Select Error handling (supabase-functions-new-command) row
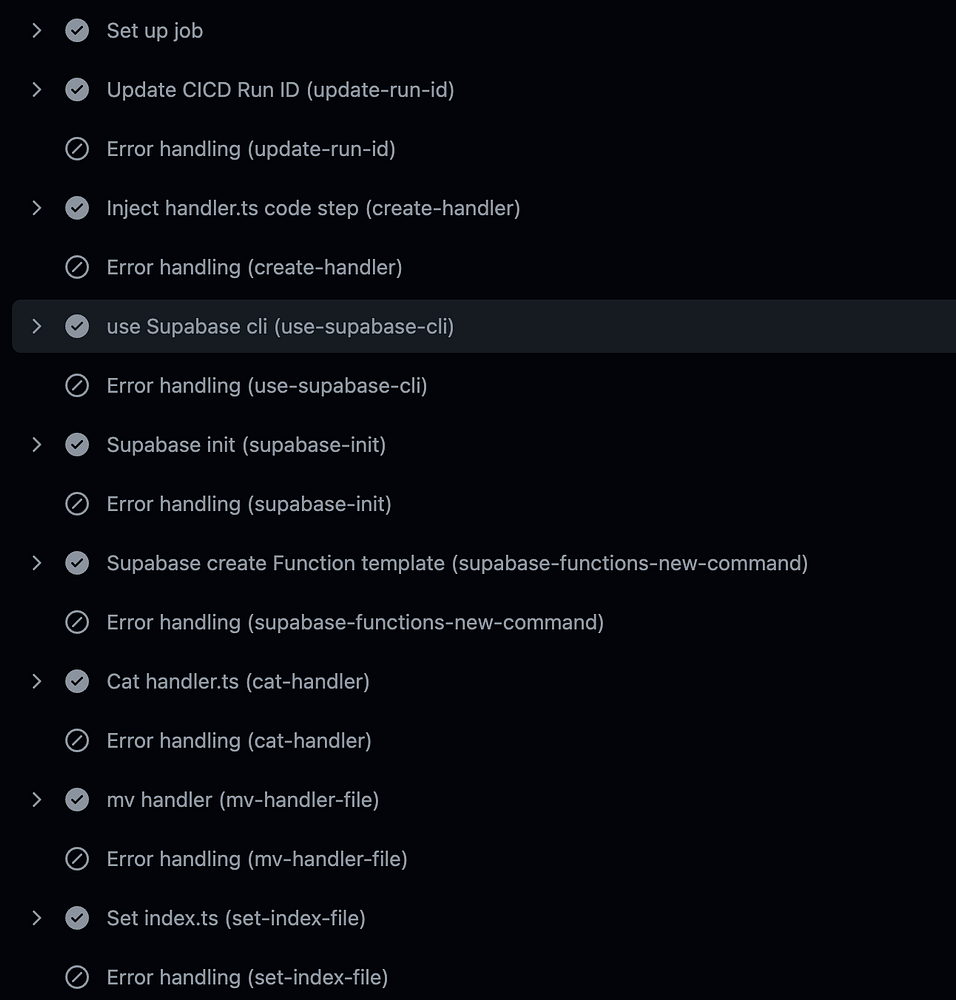Viewport: 956px width, 1000px height. click(x=355, y=622)
